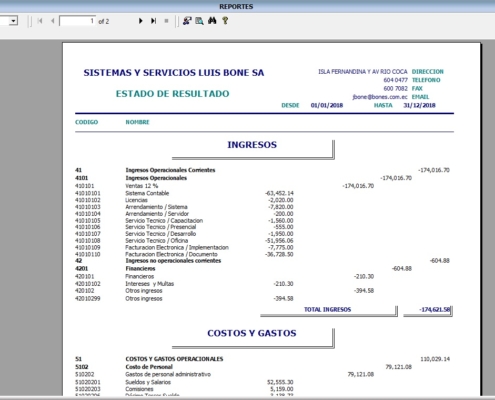Screen dimensions: 495x400
Task: Open the search text magnifier icon
Action: pos(199,21)
